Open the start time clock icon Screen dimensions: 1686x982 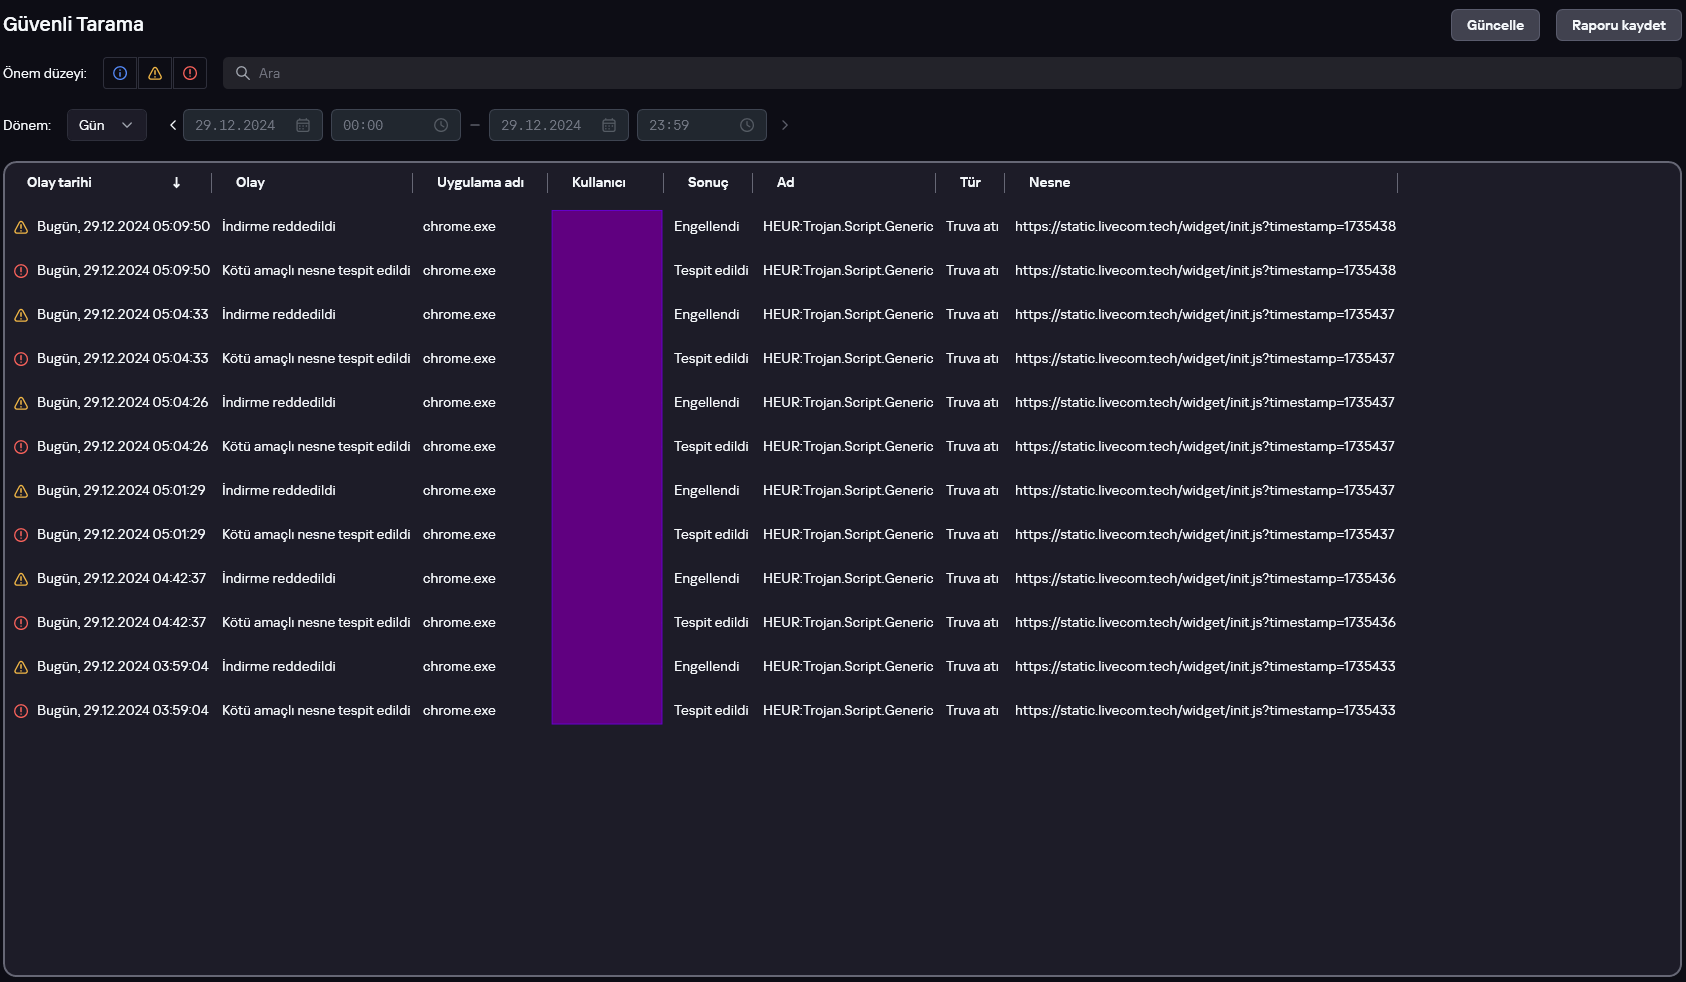pos(441,125)
